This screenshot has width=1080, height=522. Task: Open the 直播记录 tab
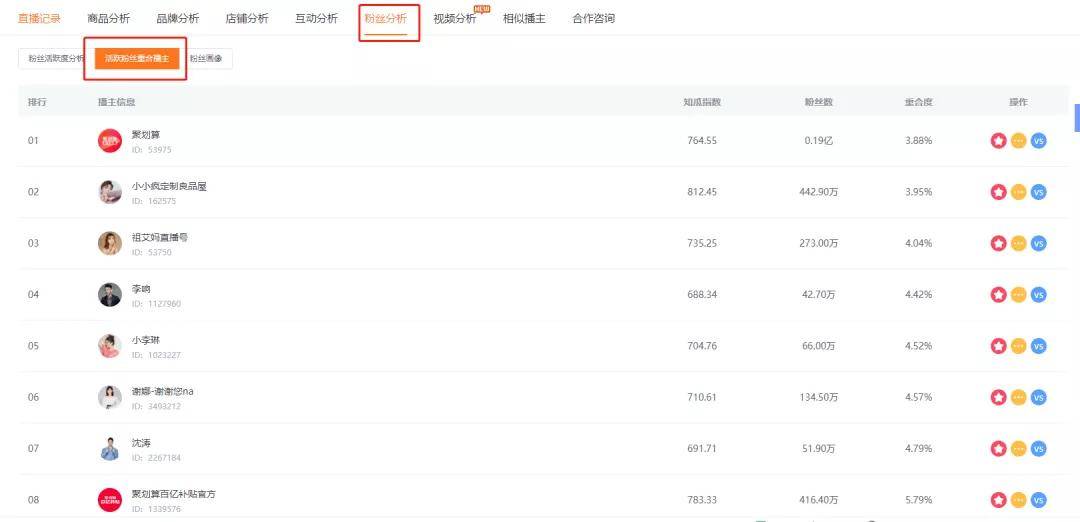(39, 19)
